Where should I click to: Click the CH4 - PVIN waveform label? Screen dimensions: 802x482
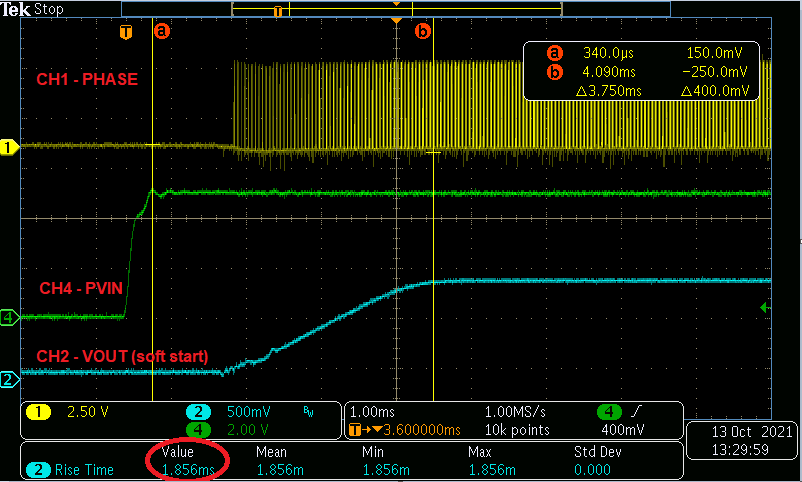coord(81,288)
